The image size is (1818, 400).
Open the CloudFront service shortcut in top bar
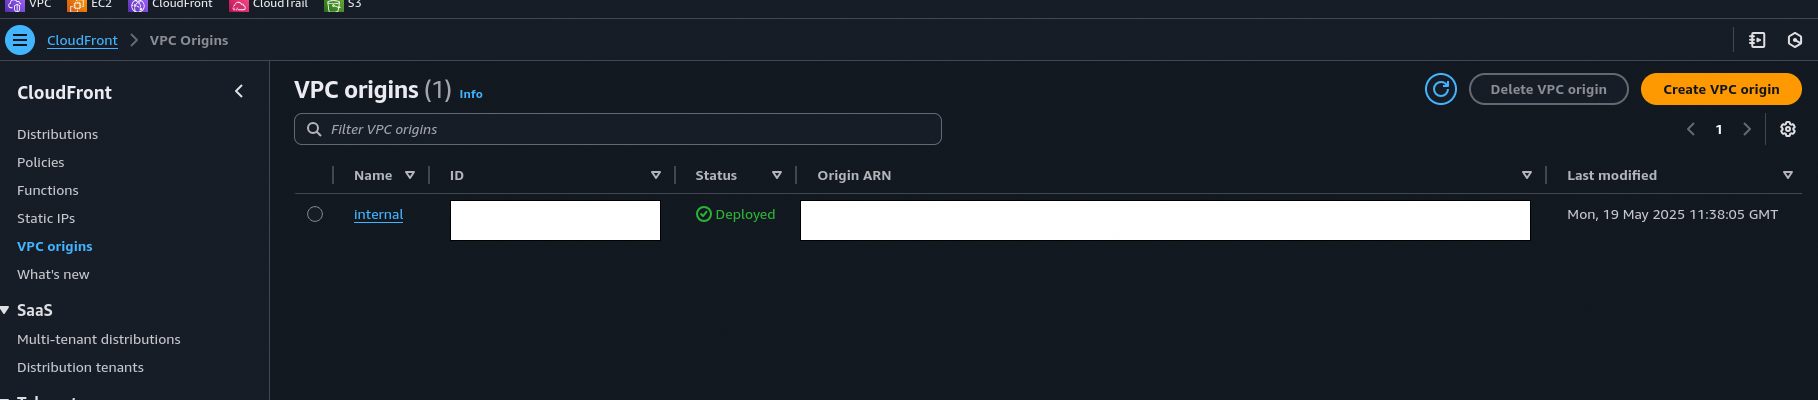(171, 5)
